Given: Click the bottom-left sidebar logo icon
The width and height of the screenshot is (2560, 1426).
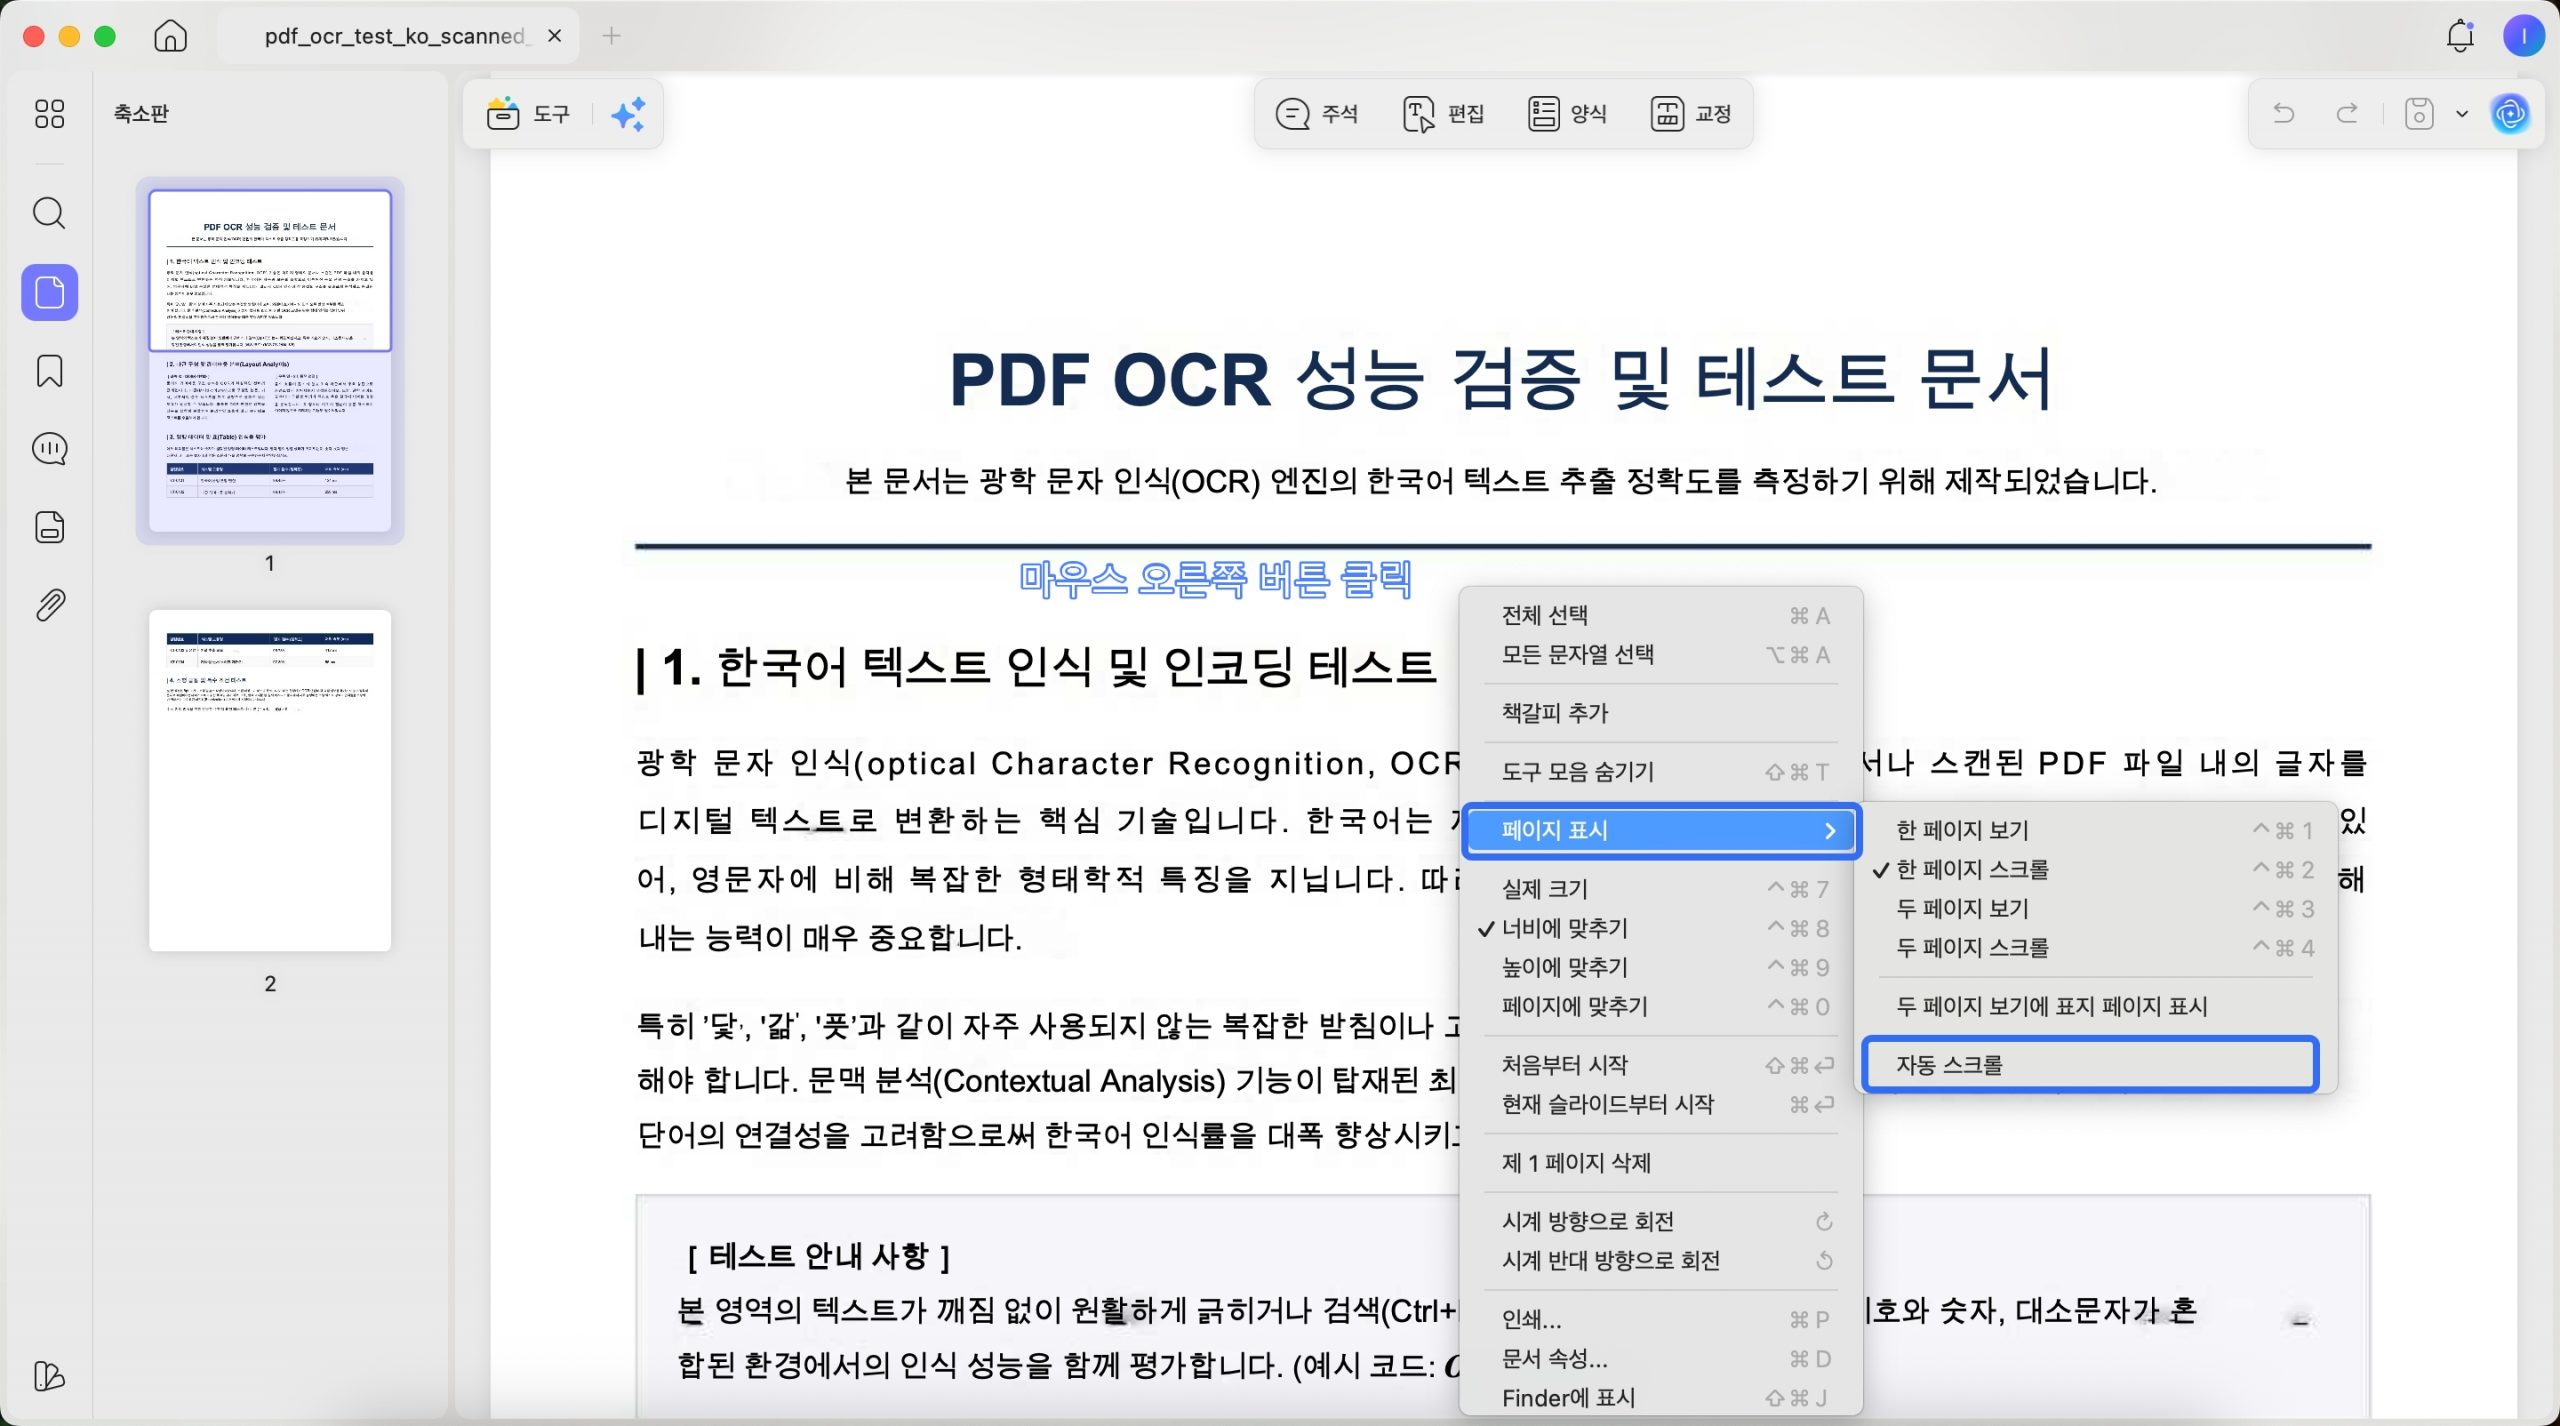Looking at the screenshot, I should 49,1376.
